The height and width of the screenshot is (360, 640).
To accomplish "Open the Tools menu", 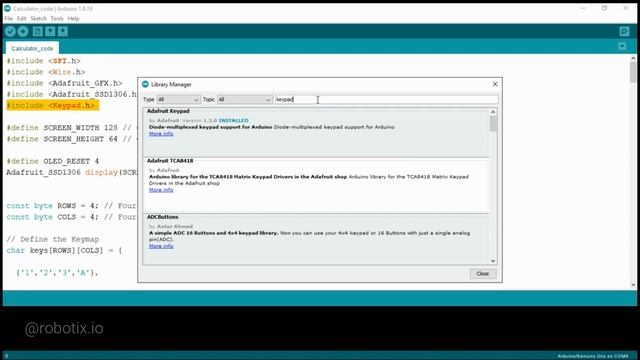I will click(57, 18).
